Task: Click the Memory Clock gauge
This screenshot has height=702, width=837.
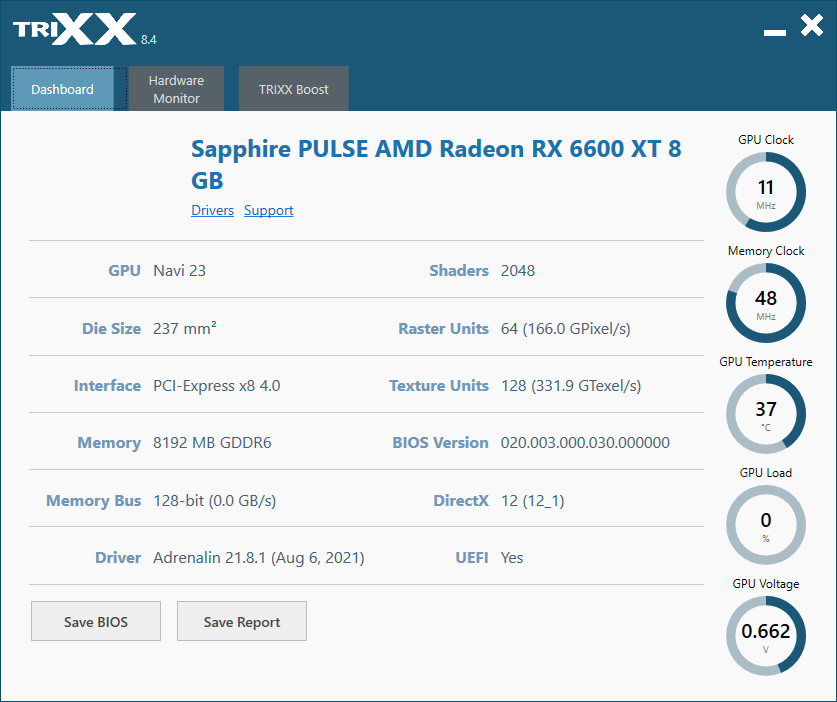Action: [766, 303]
